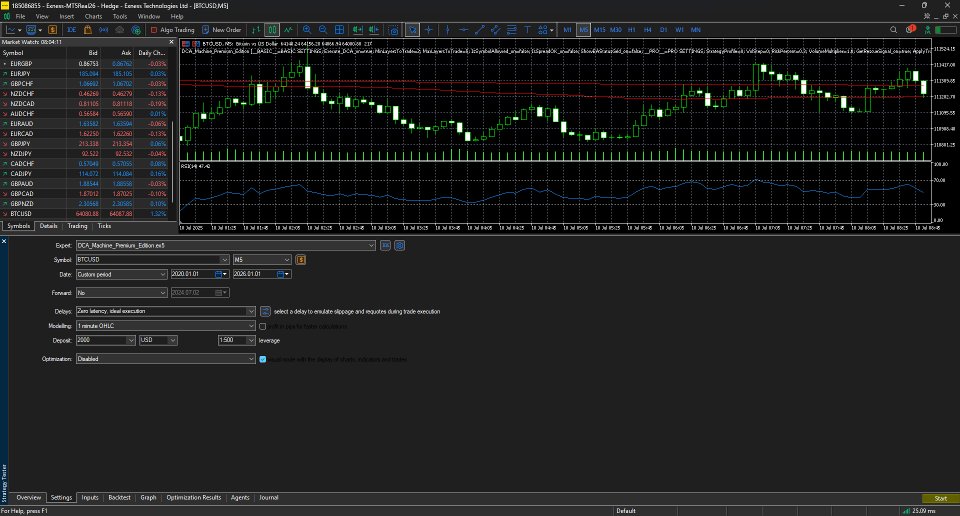Open the notifications icon with red badge
The width and height of the screenshot is (960, 516).
910,29
